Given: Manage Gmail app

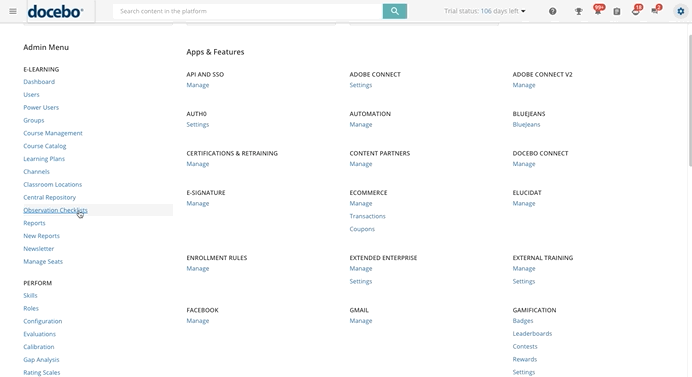Looking at the screenshot, I should 361,320.
